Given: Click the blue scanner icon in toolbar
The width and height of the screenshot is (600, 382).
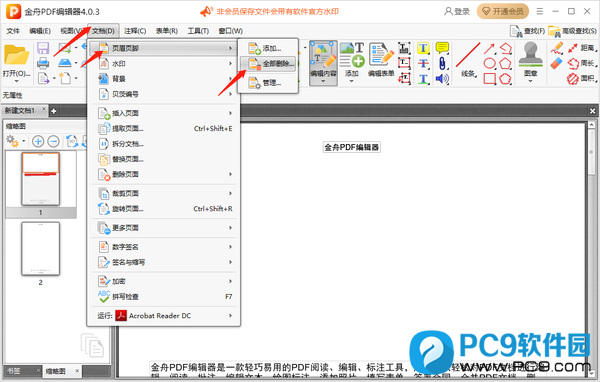Looking at the screenshot, I should [65, 63].
